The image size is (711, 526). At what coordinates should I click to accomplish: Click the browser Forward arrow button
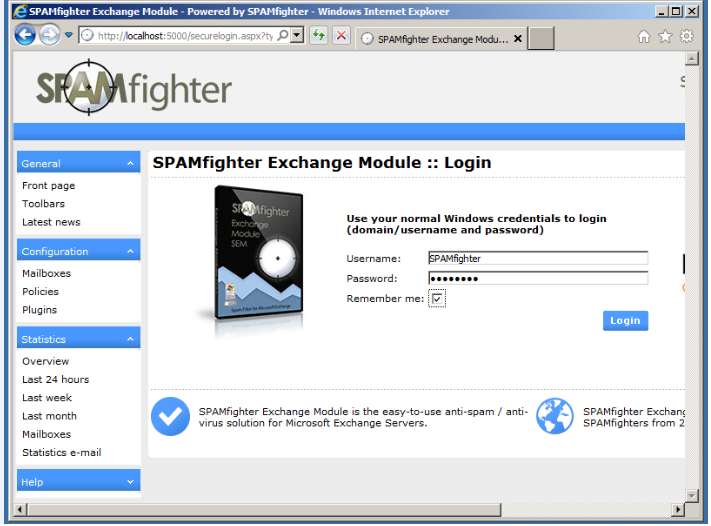[48, 35]
